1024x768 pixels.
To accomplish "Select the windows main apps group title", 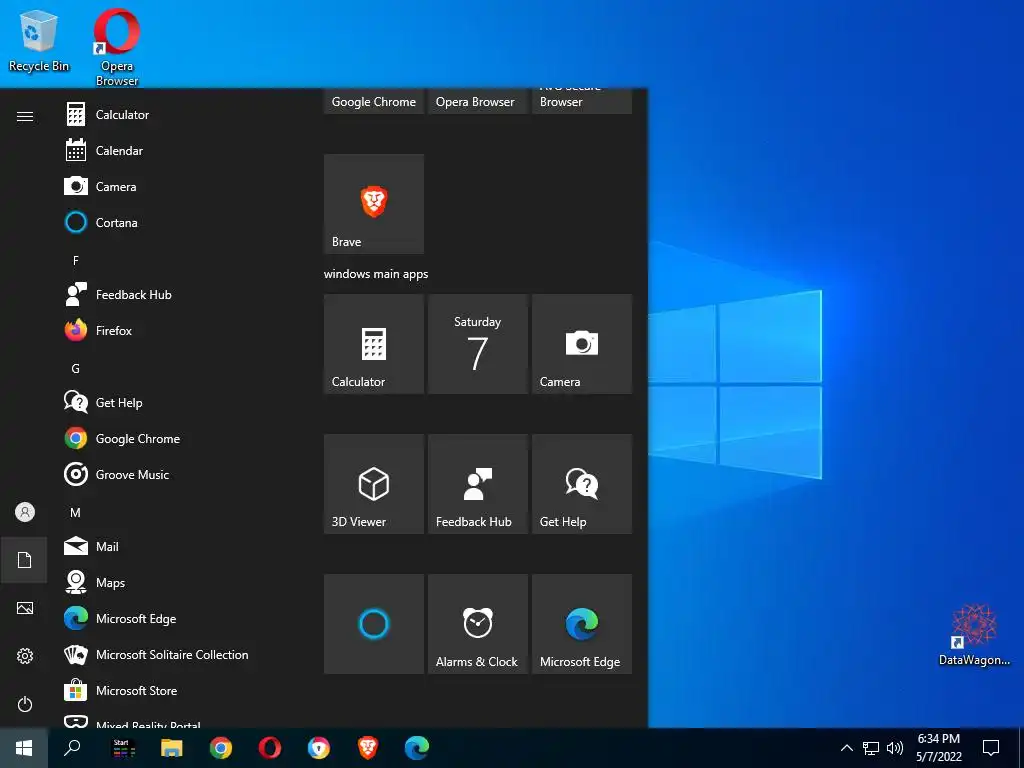I will click(376, 274).
